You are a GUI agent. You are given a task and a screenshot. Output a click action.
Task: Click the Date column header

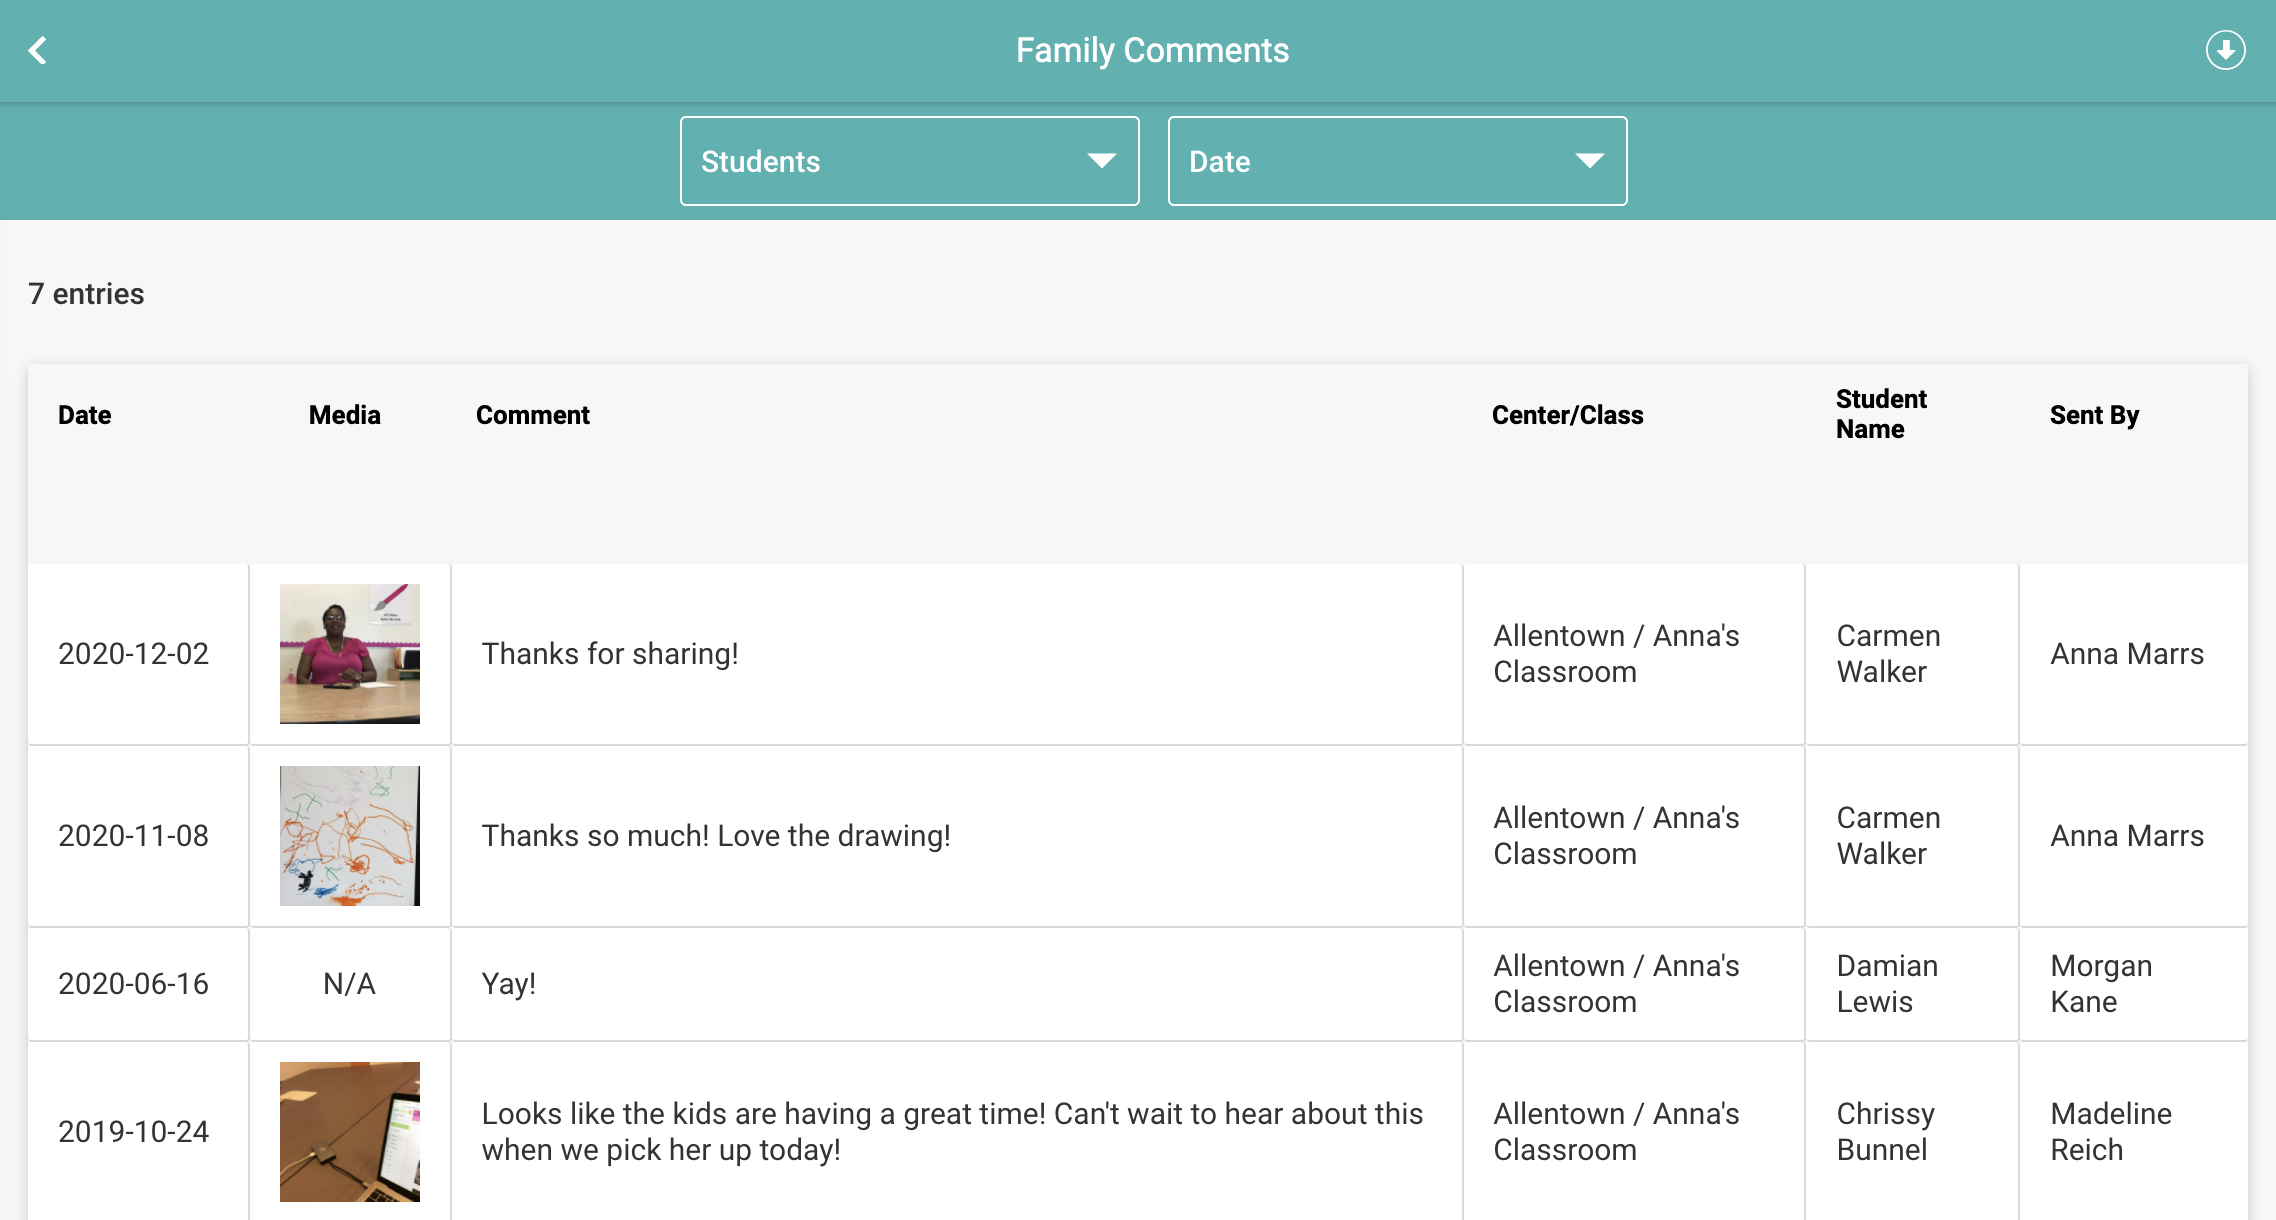(85, 415)
